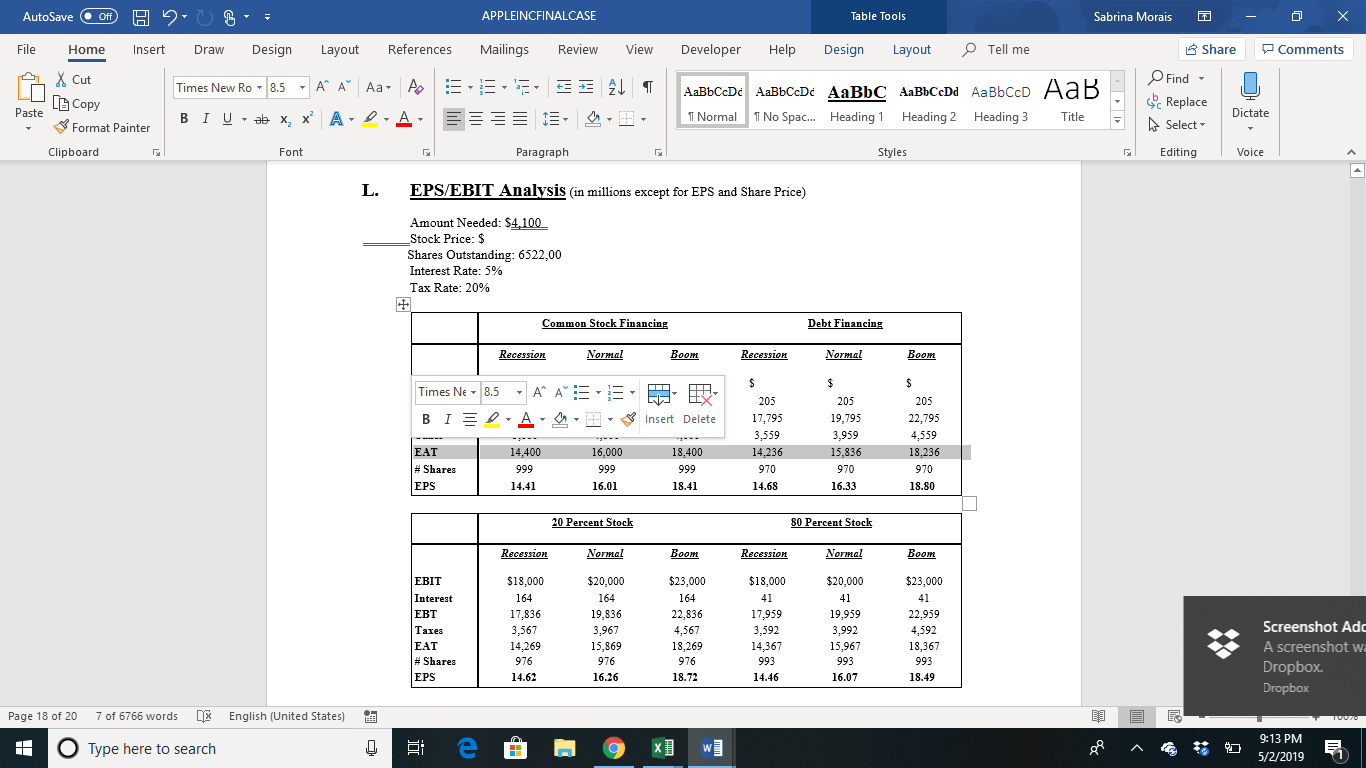This screenshot has height=768, width=1366.
Task: Expand the Styles gallery
Action: (1117, 122)
